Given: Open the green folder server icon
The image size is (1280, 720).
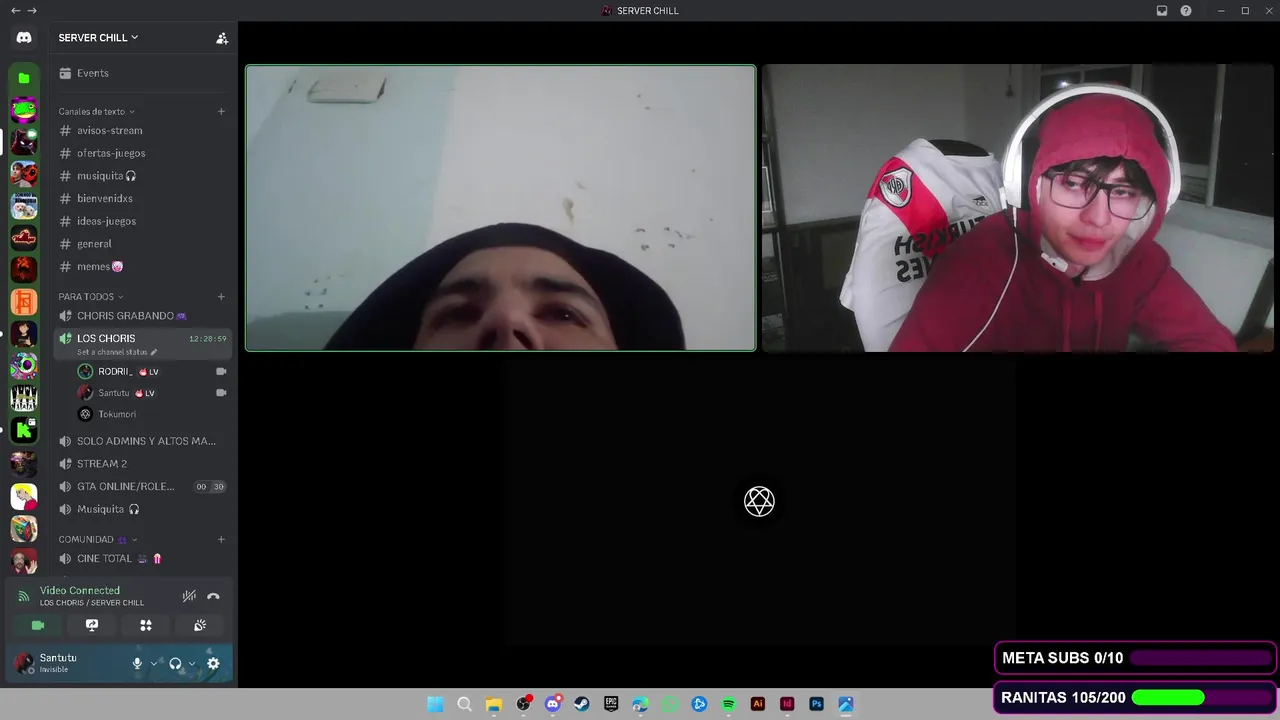Looking at the screenshot, I should coord(24,78).
